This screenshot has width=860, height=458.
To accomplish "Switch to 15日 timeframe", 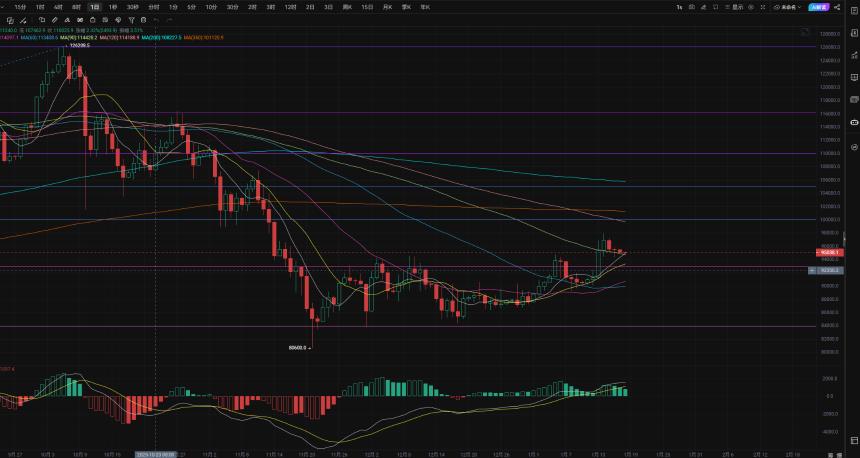I will (x=367, y=7).
